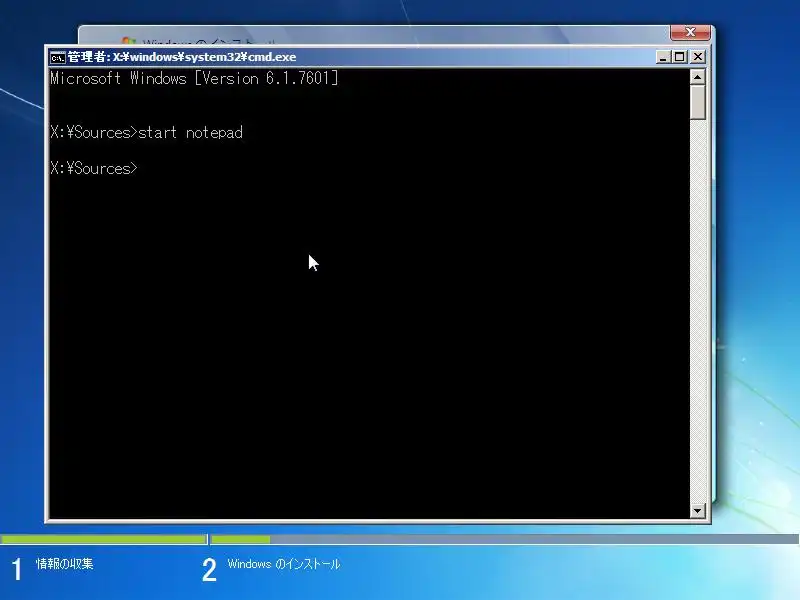Click the 'Windows のインストール' step label

pyautogui.click(x=284, y=564)
